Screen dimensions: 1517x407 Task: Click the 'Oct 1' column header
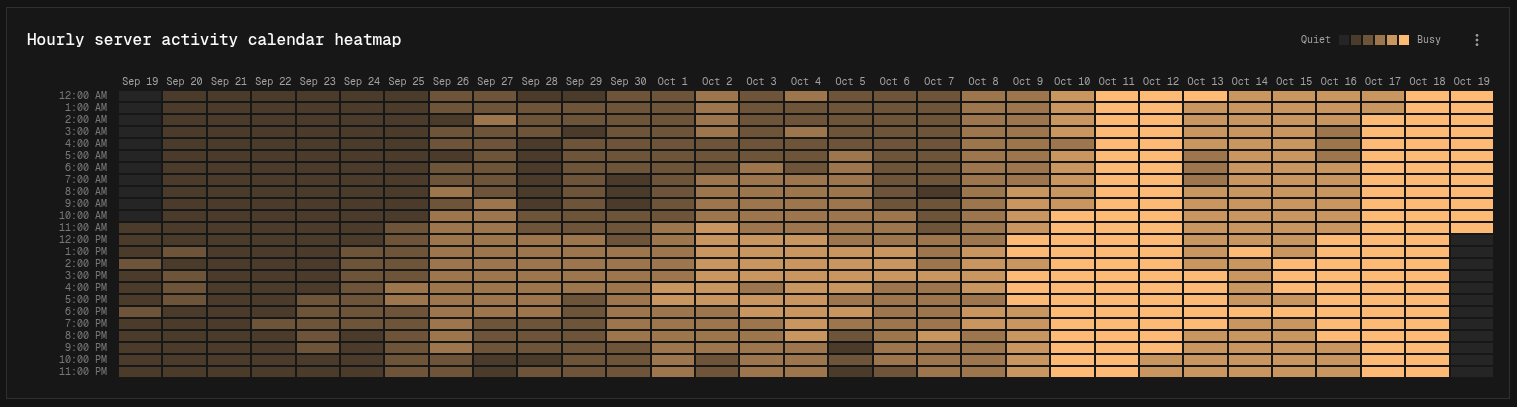tap(673, 82)
